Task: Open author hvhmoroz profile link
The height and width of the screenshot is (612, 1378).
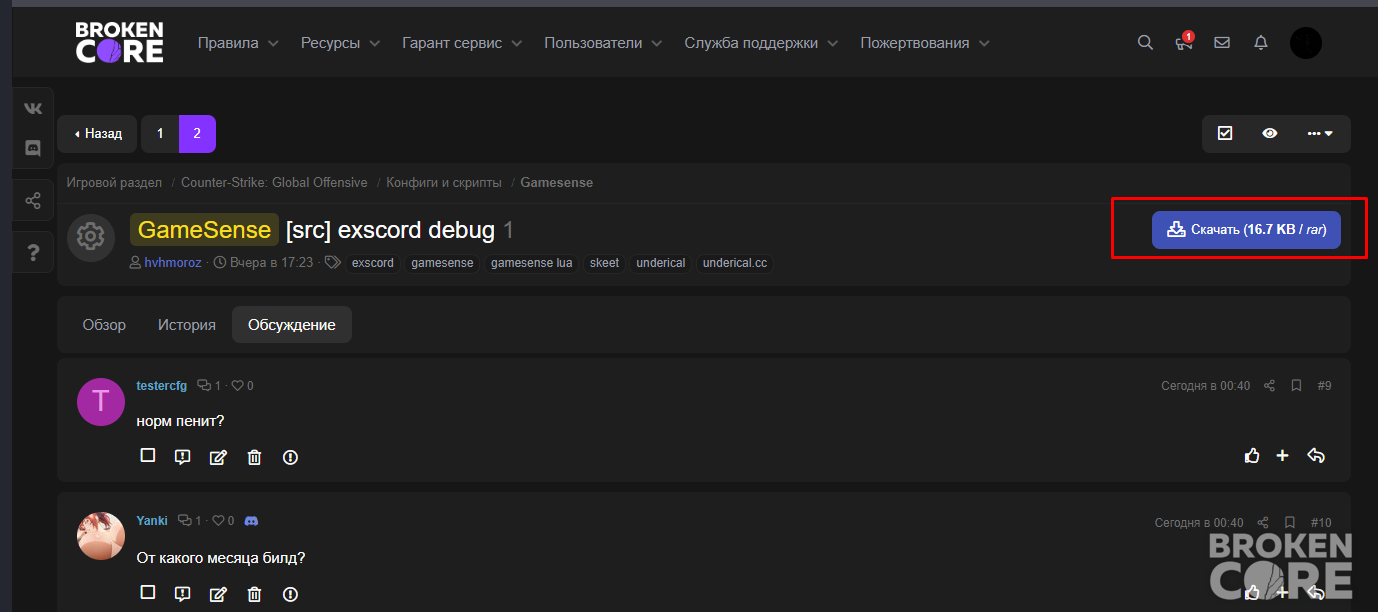Action: pyautogui.click(x=173, y=263)
